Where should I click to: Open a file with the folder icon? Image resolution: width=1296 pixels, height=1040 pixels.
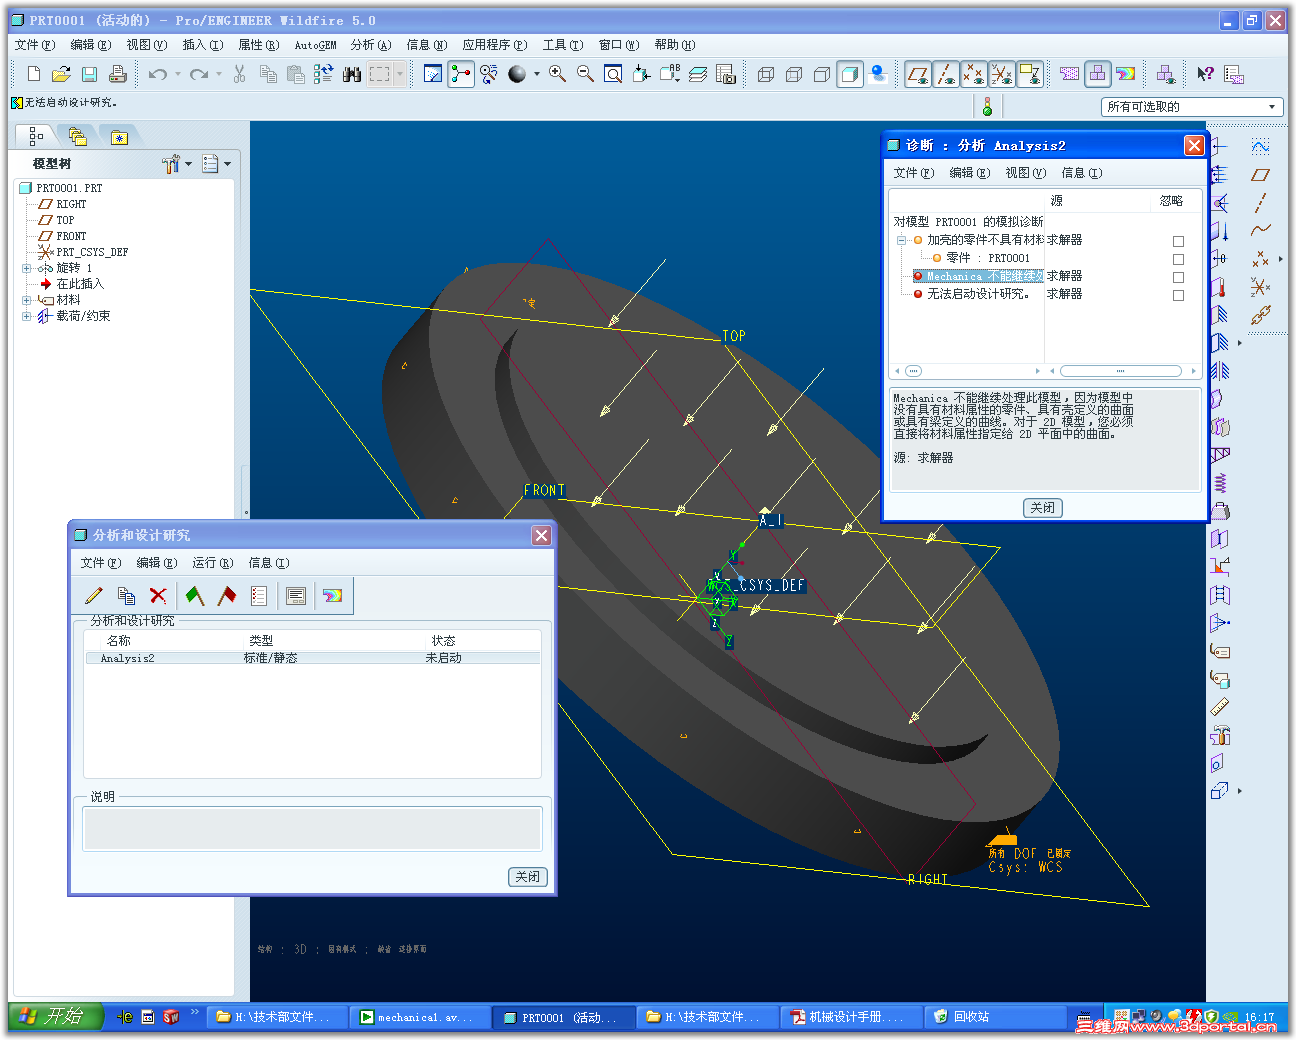[61, 74]
